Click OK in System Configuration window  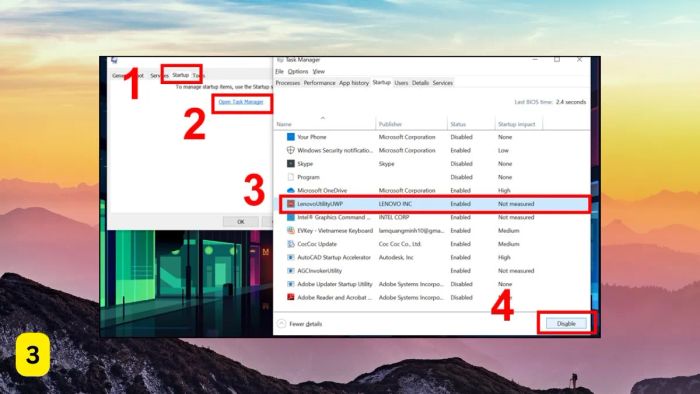(241, 221)
